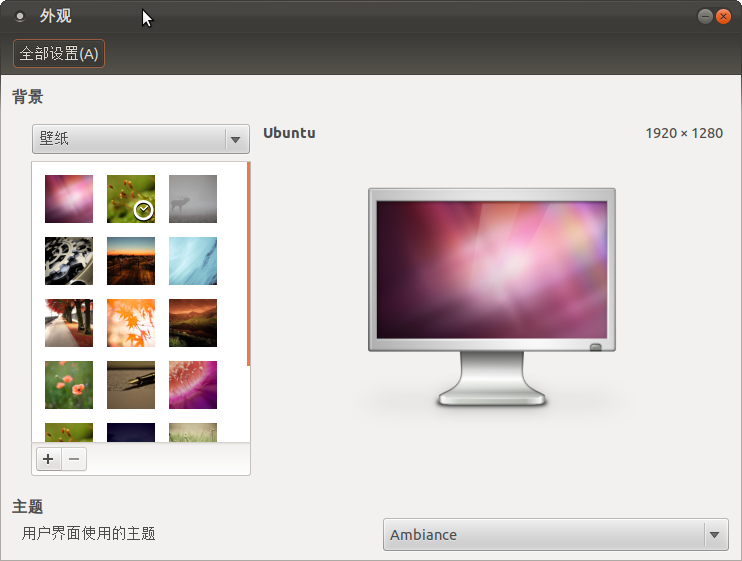Viewport: 742px width, 561px height.
Task: Open the 壁纸 wallpaper source dropdown
Action: pyautogui.click(x=141, y=139)
